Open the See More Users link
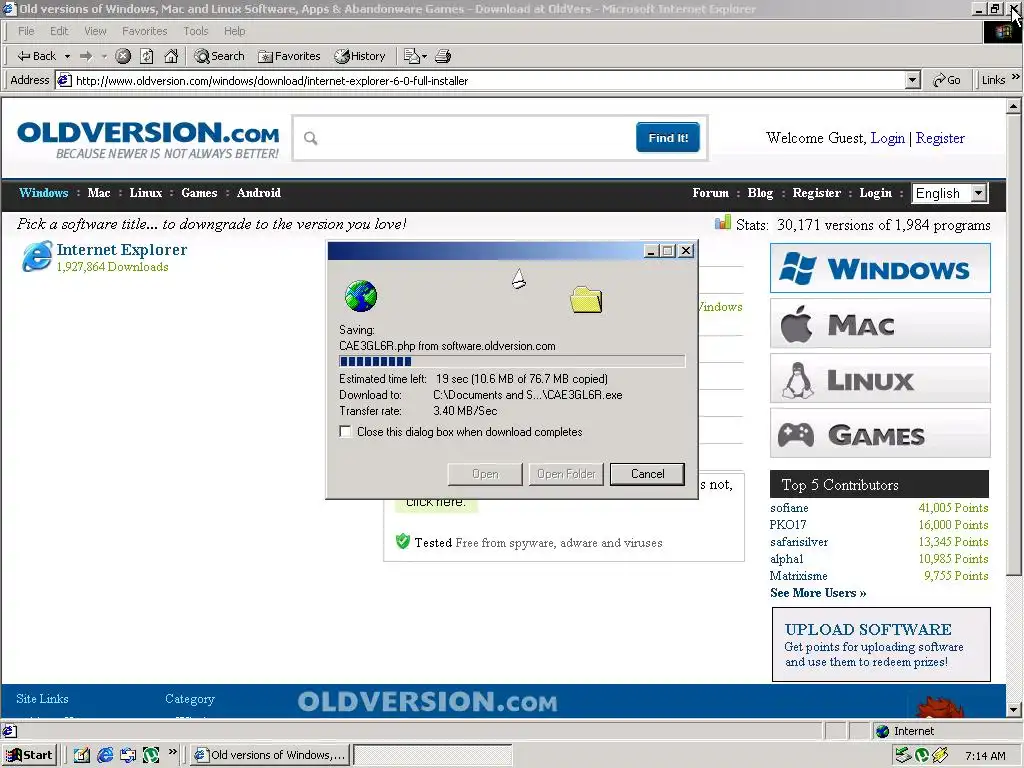 [x=818, y=593]
